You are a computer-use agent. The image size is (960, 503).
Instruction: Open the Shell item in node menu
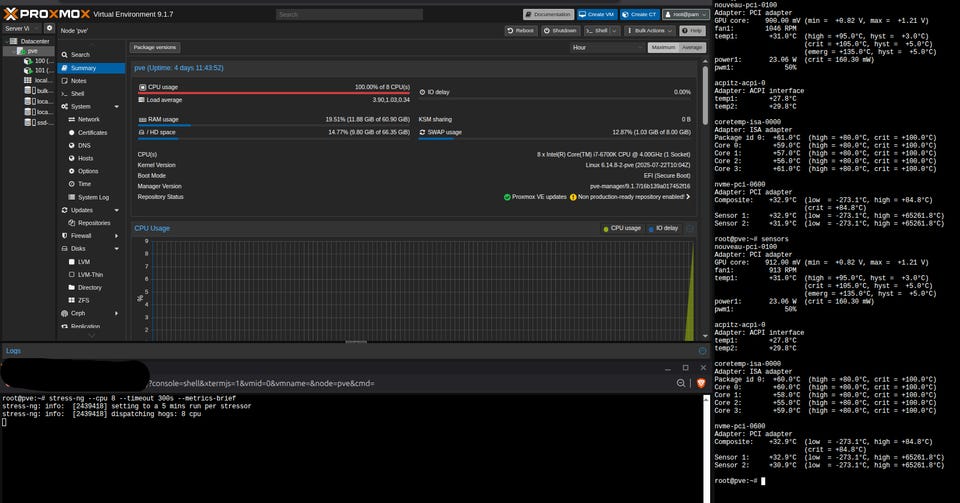77,93
